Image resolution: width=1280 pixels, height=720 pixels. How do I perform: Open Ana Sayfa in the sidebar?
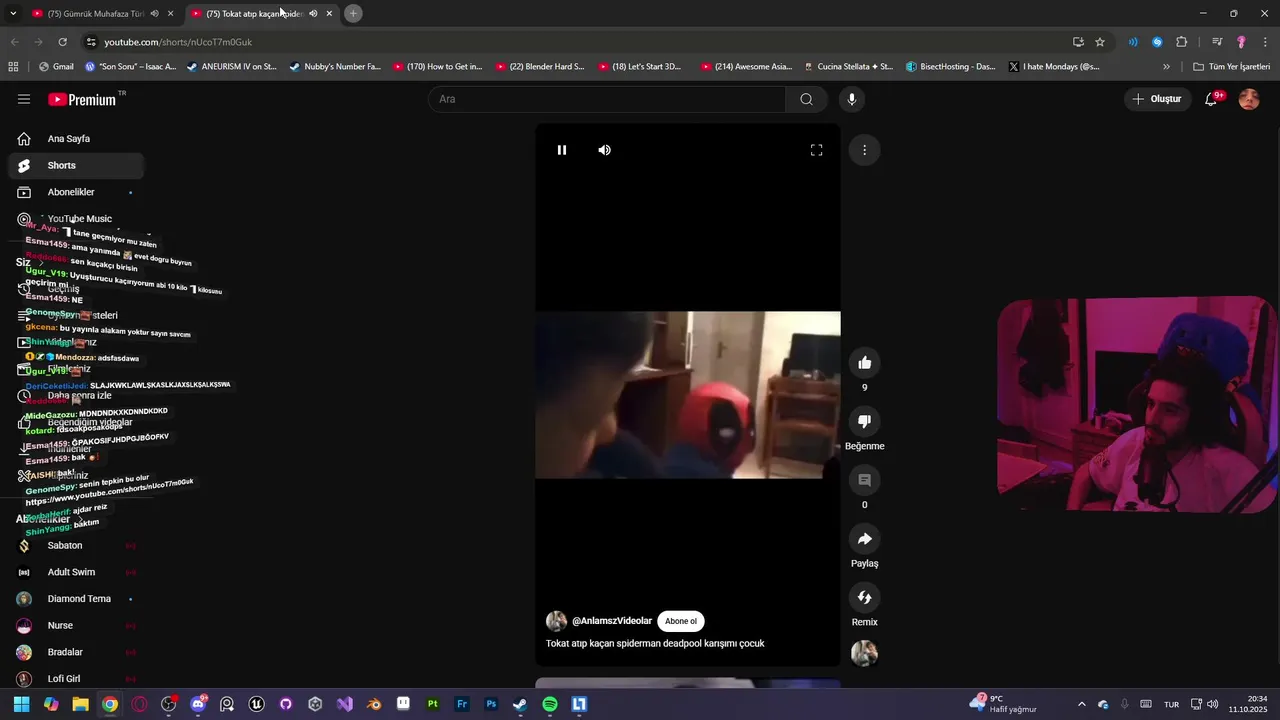click(76, 139)
